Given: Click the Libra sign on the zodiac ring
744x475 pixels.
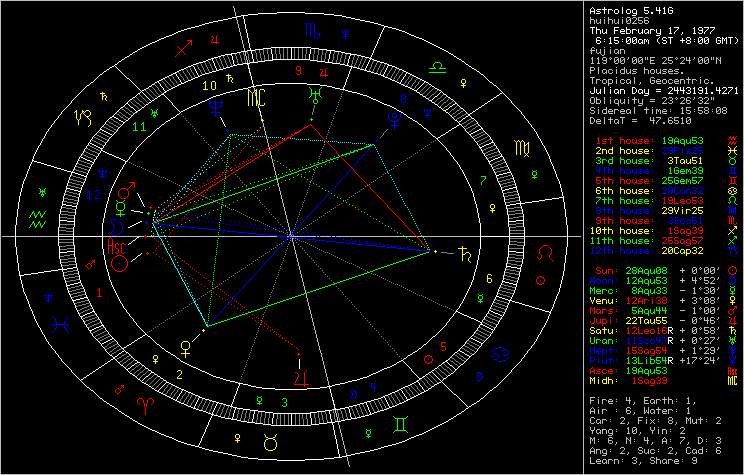Looking at the screenshot, I should (x=437, y=65).
